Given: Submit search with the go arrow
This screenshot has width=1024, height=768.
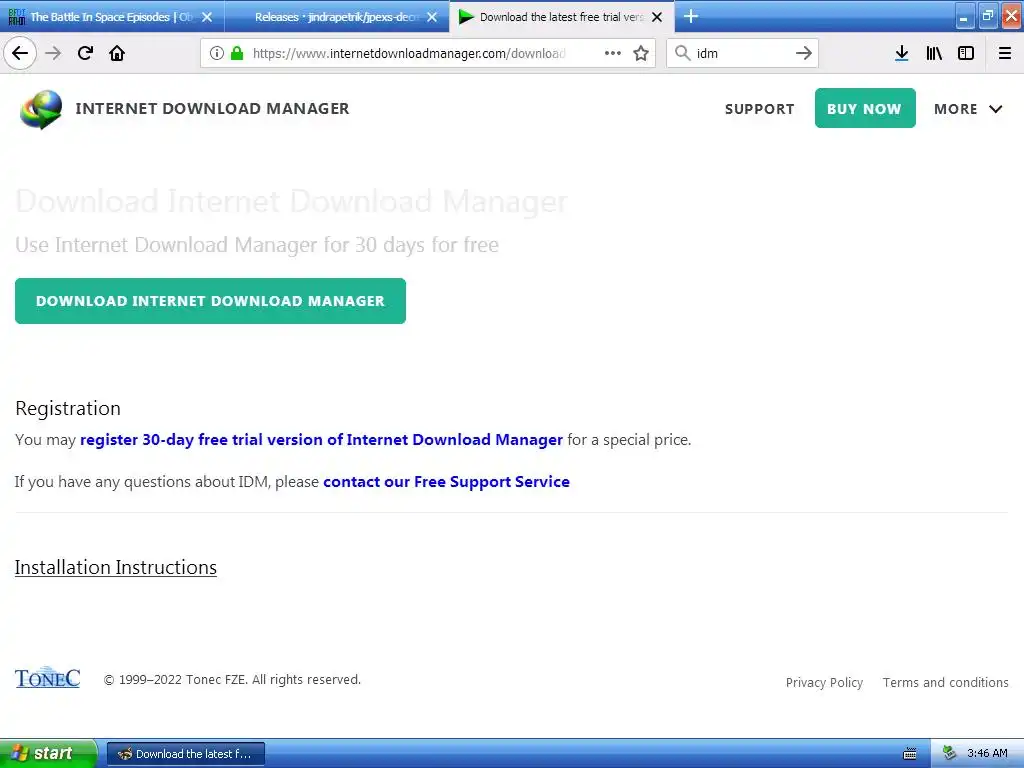Looking at the screenshot, I should [804, 53].
